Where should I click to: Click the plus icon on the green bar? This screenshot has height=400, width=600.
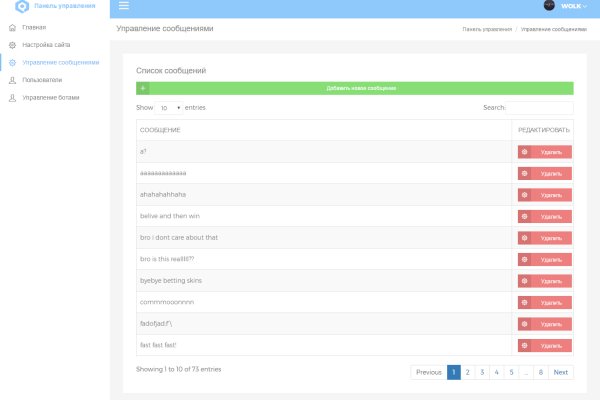[x=143, y=88]
